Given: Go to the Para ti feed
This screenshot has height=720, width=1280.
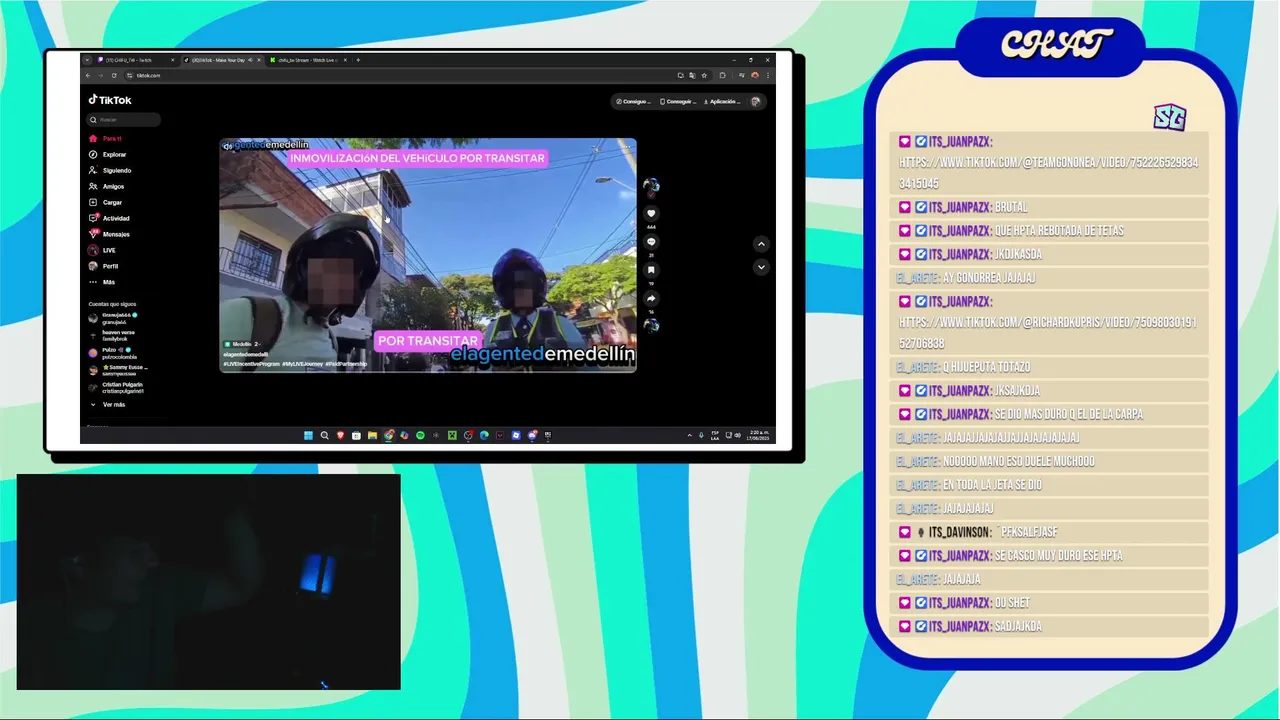Looking at the screenshot, I should pos(105,139).
